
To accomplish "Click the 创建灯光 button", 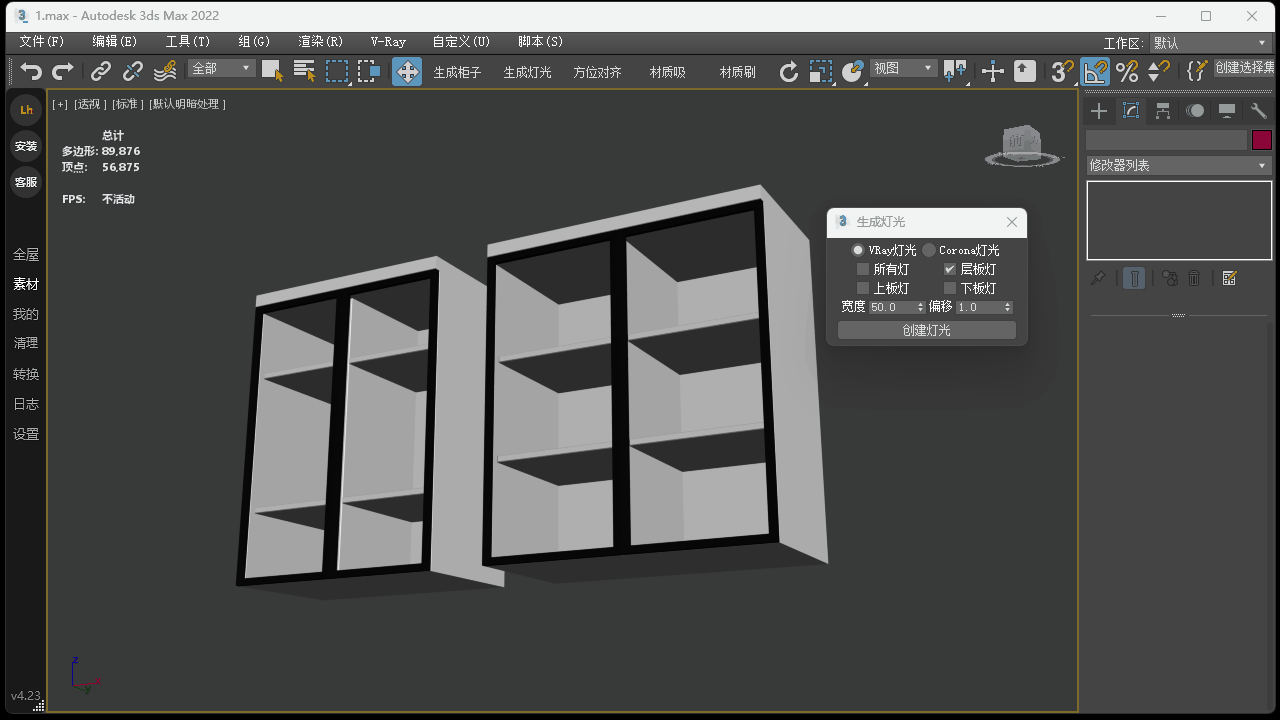I will [927, 330].
